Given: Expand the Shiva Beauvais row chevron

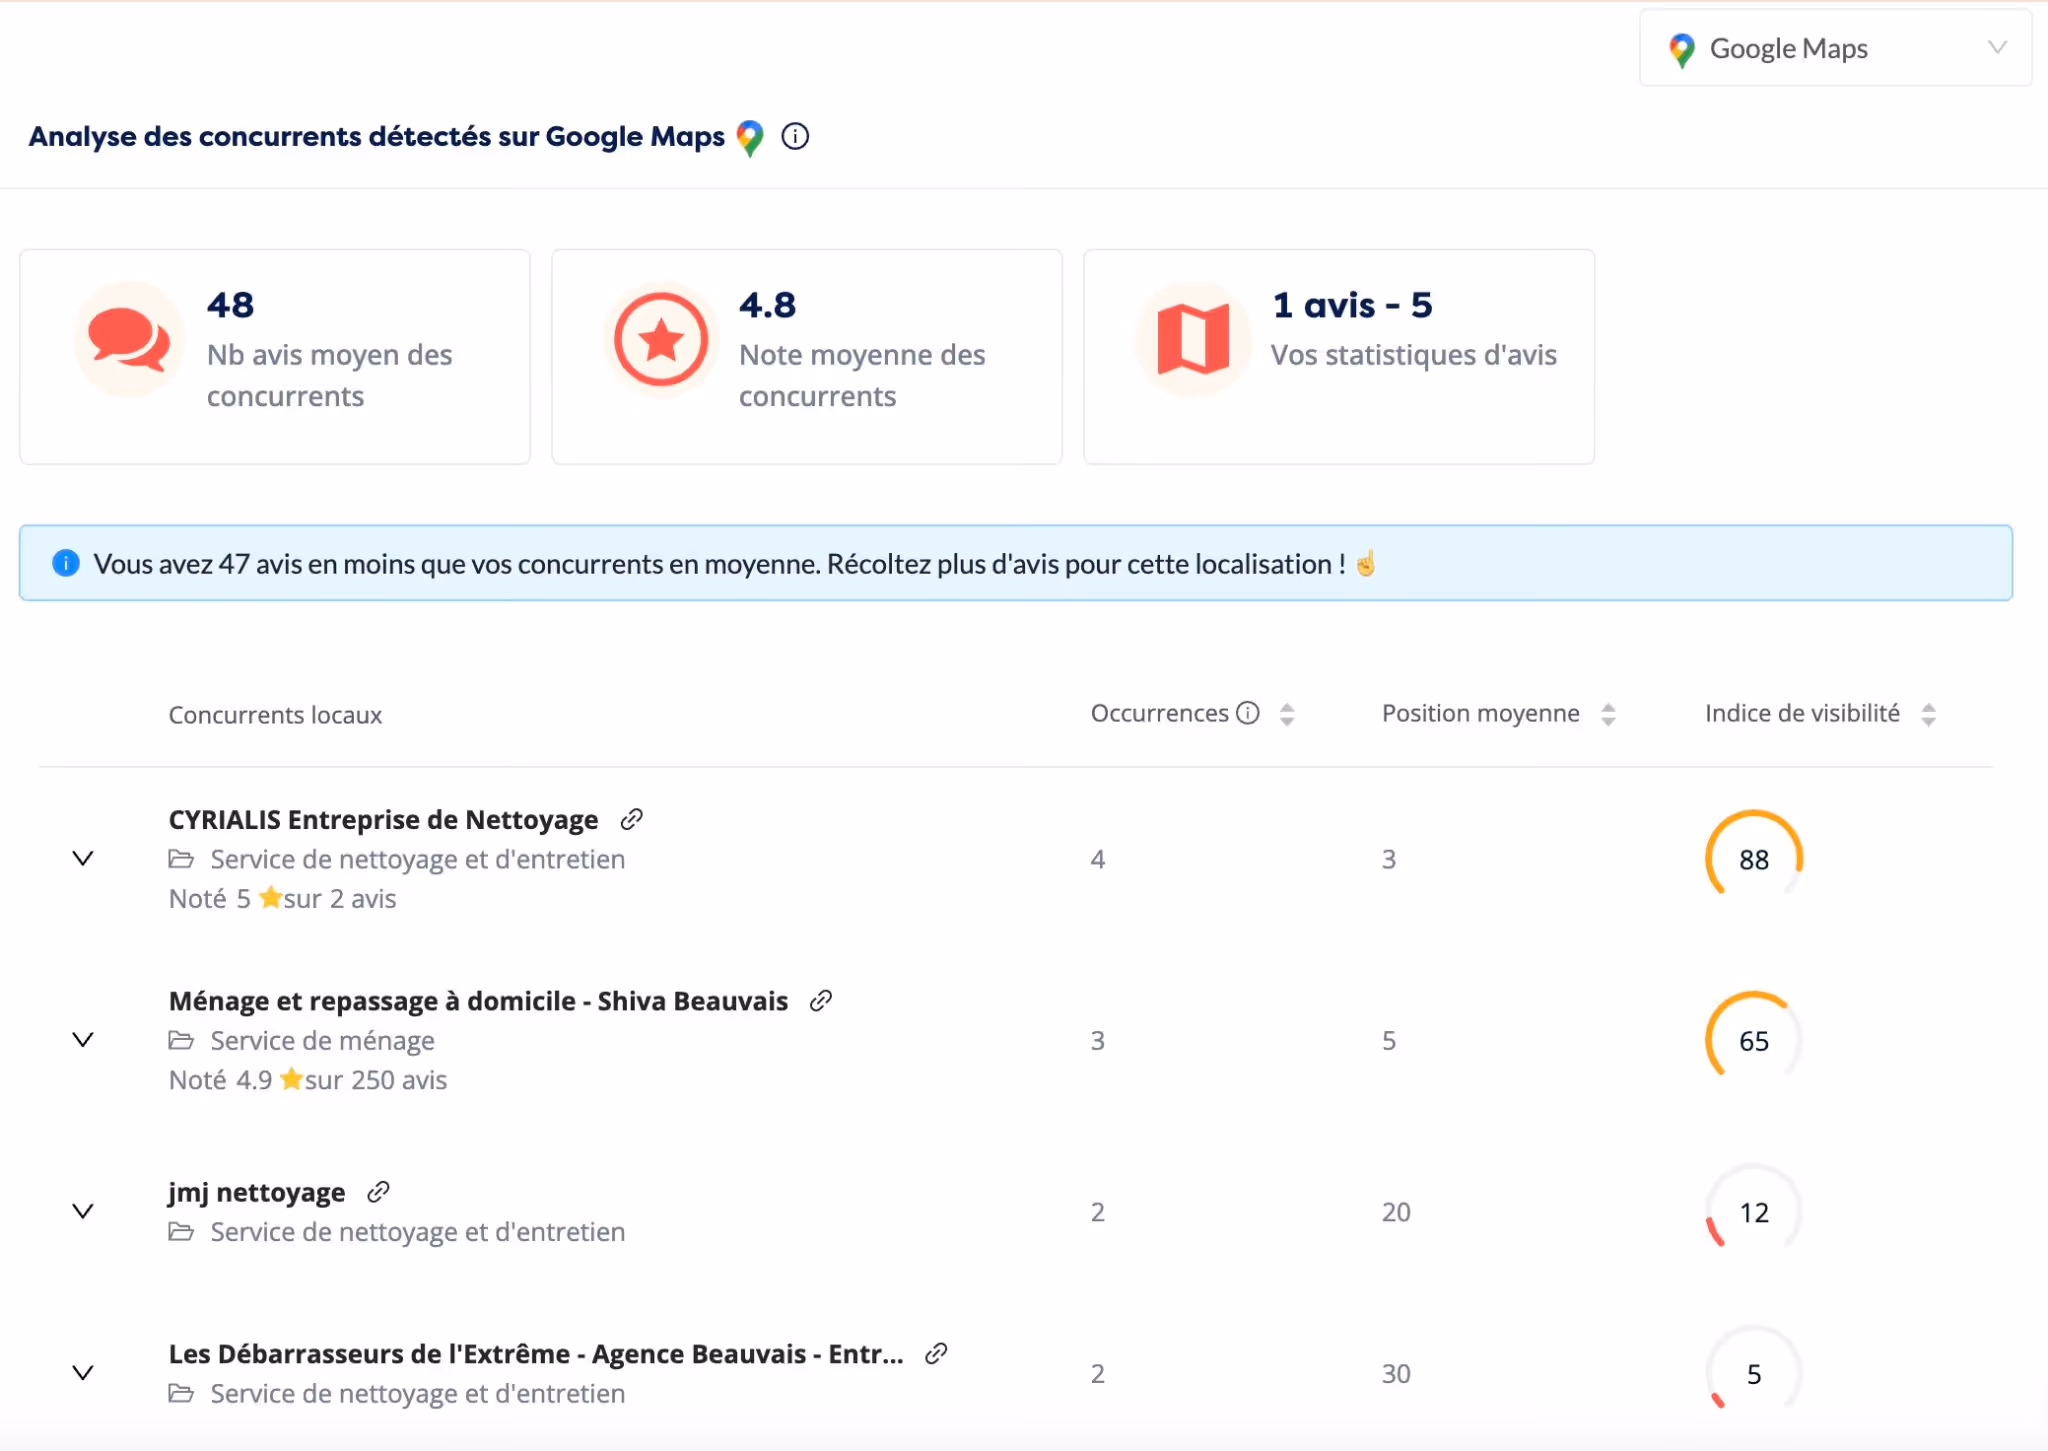Looking at the screenshot, I should pos(83,1040).
